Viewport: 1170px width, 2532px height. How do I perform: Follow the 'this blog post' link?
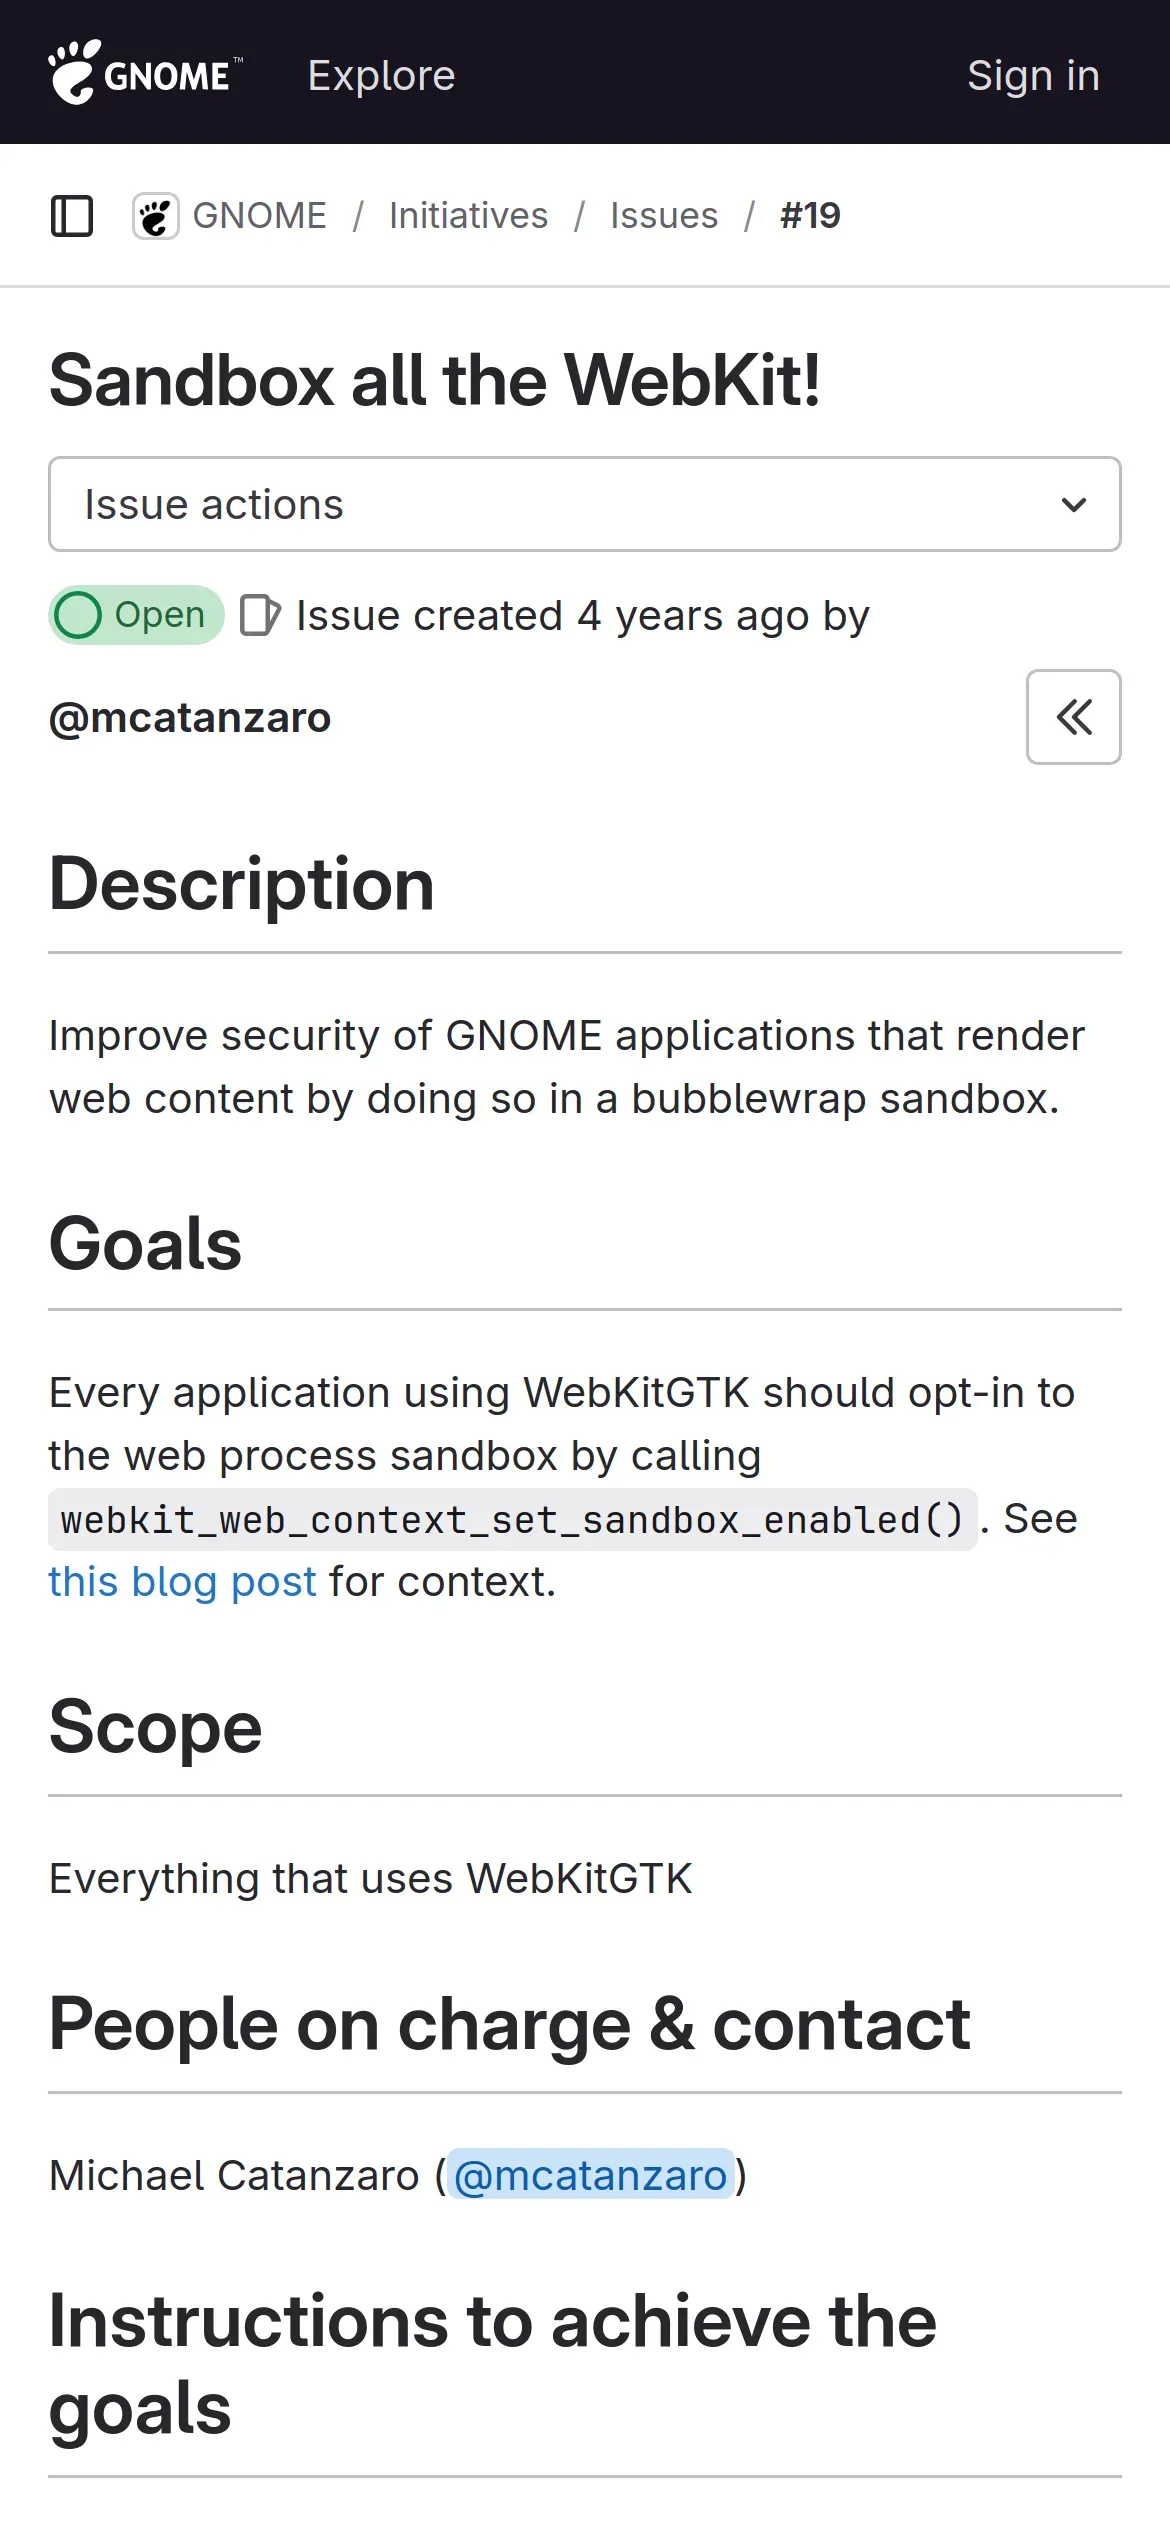[x=182, y=1582]
